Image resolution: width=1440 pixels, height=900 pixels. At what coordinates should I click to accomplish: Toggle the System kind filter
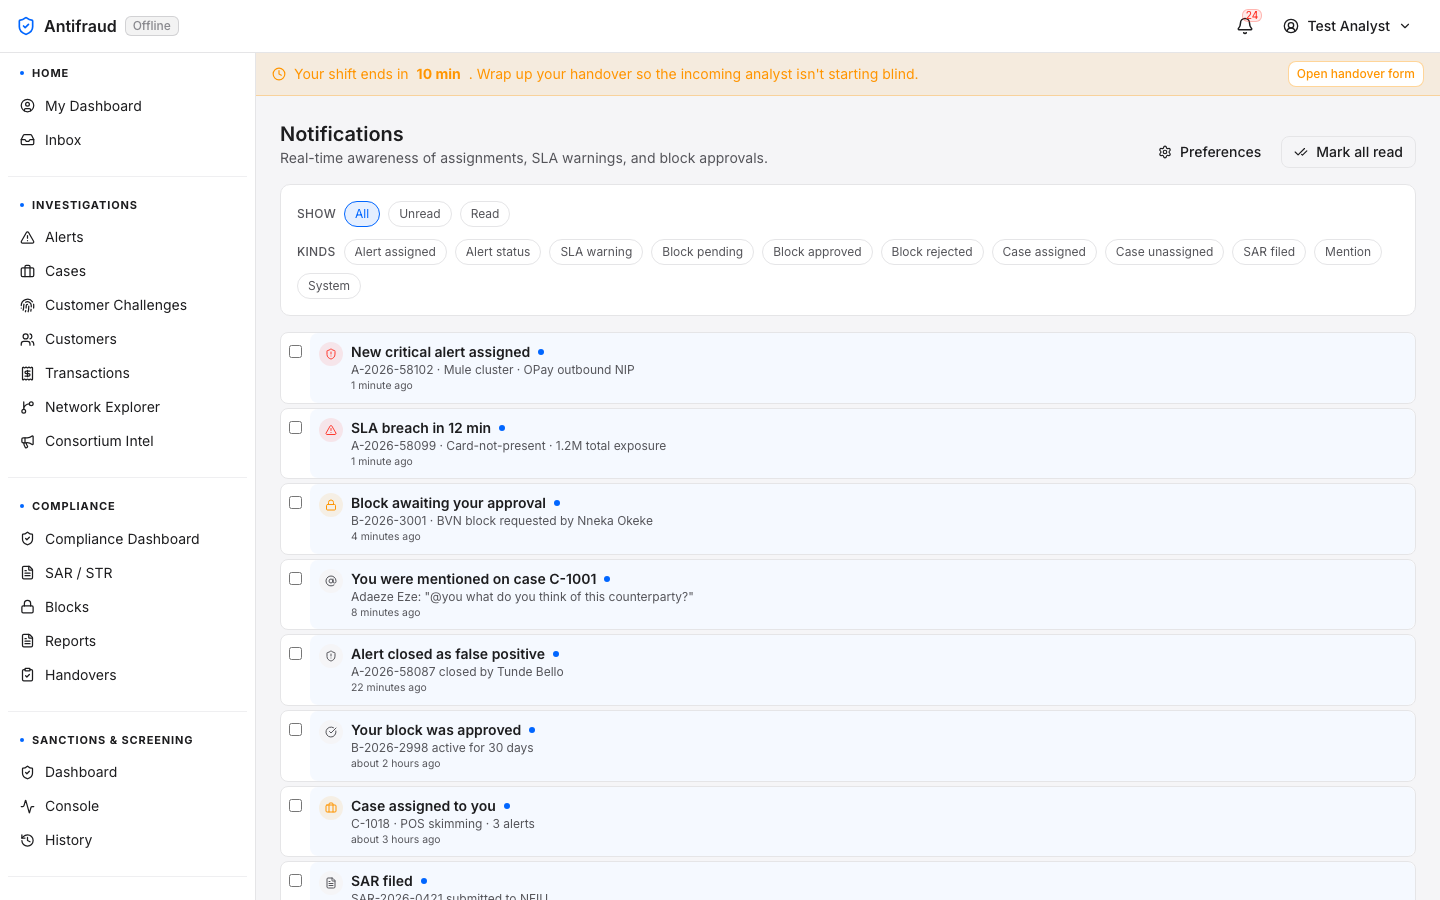[x=329, y=286]
